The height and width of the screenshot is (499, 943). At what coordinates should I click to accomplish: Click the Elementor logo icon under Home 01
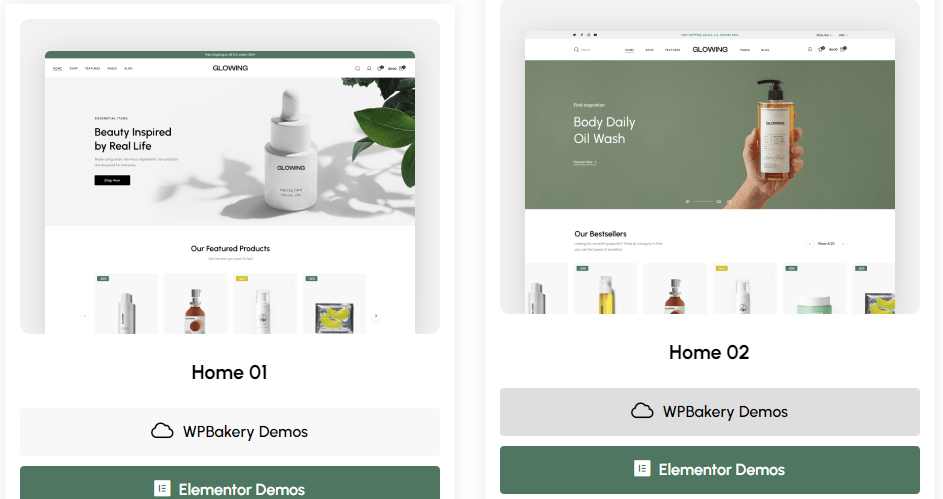[x=162, y=488]
